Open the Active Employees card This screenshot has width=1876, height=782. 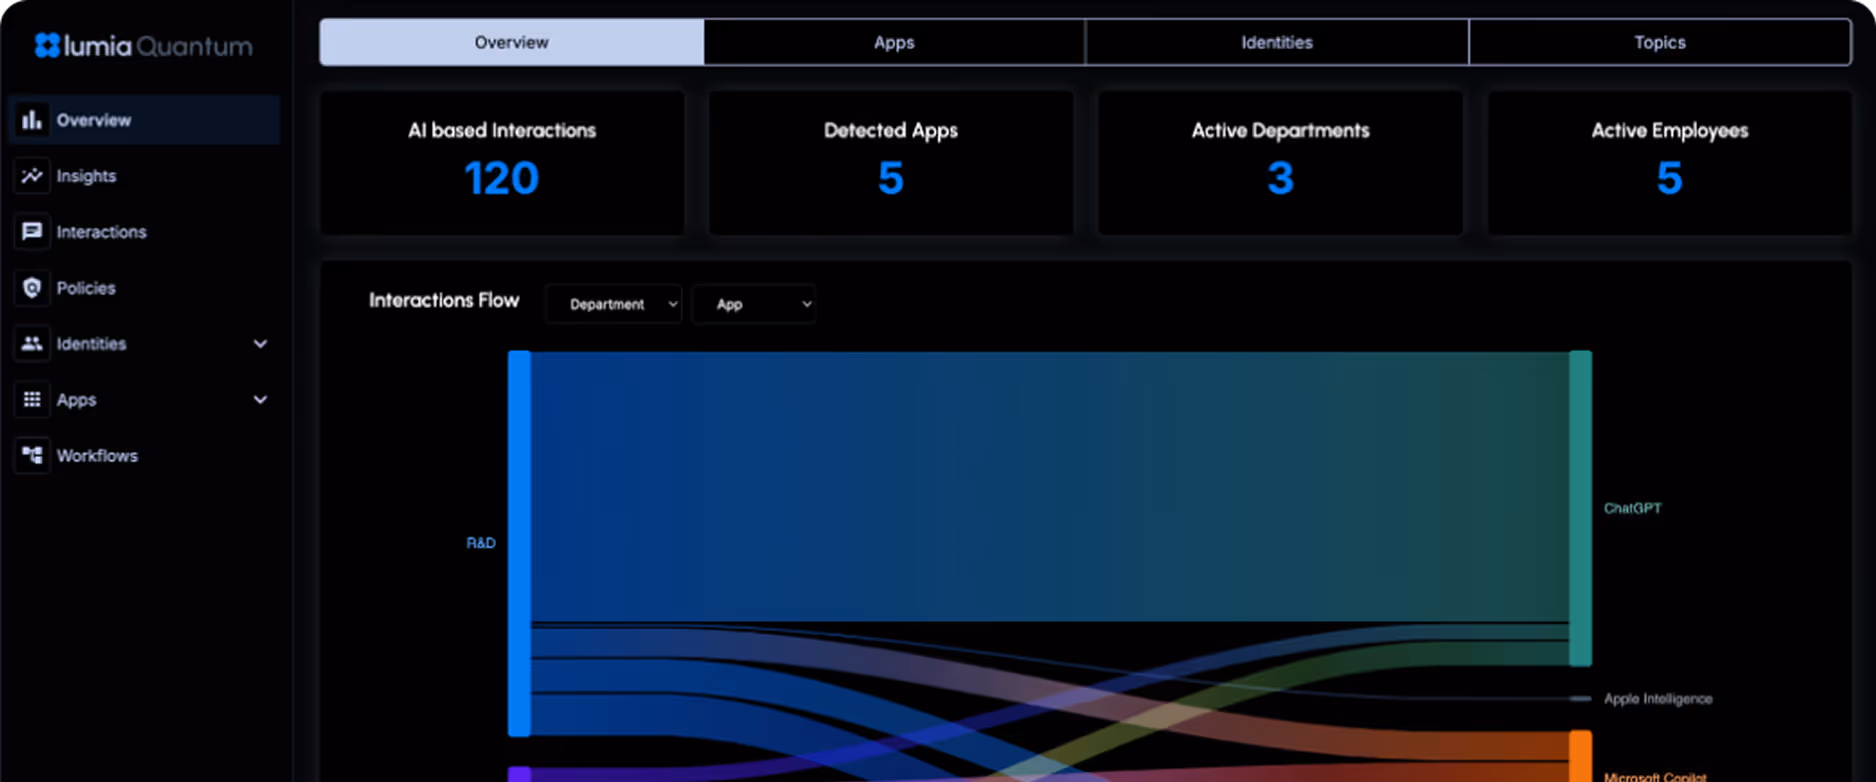click(1670, 163)
